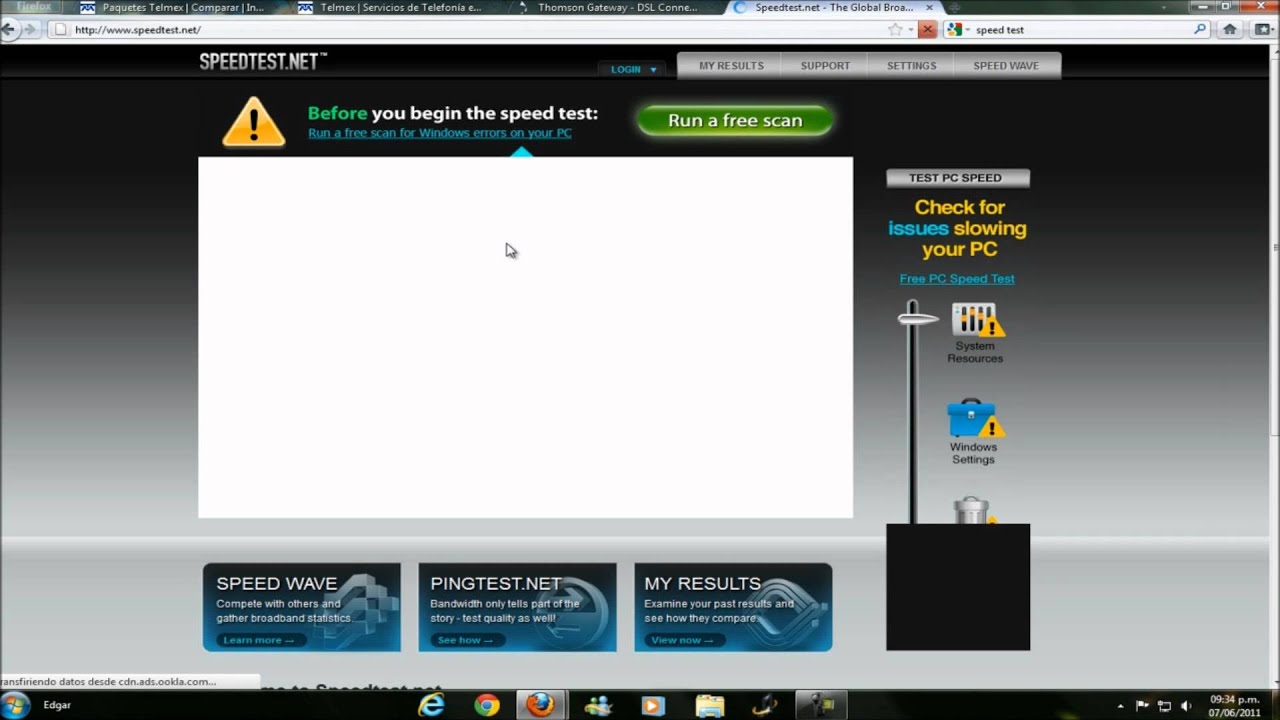The height and width of the screenshot is (720, 1280).
Task: Click the trash can icon in the PC speed ad
Action: point(972,510)
